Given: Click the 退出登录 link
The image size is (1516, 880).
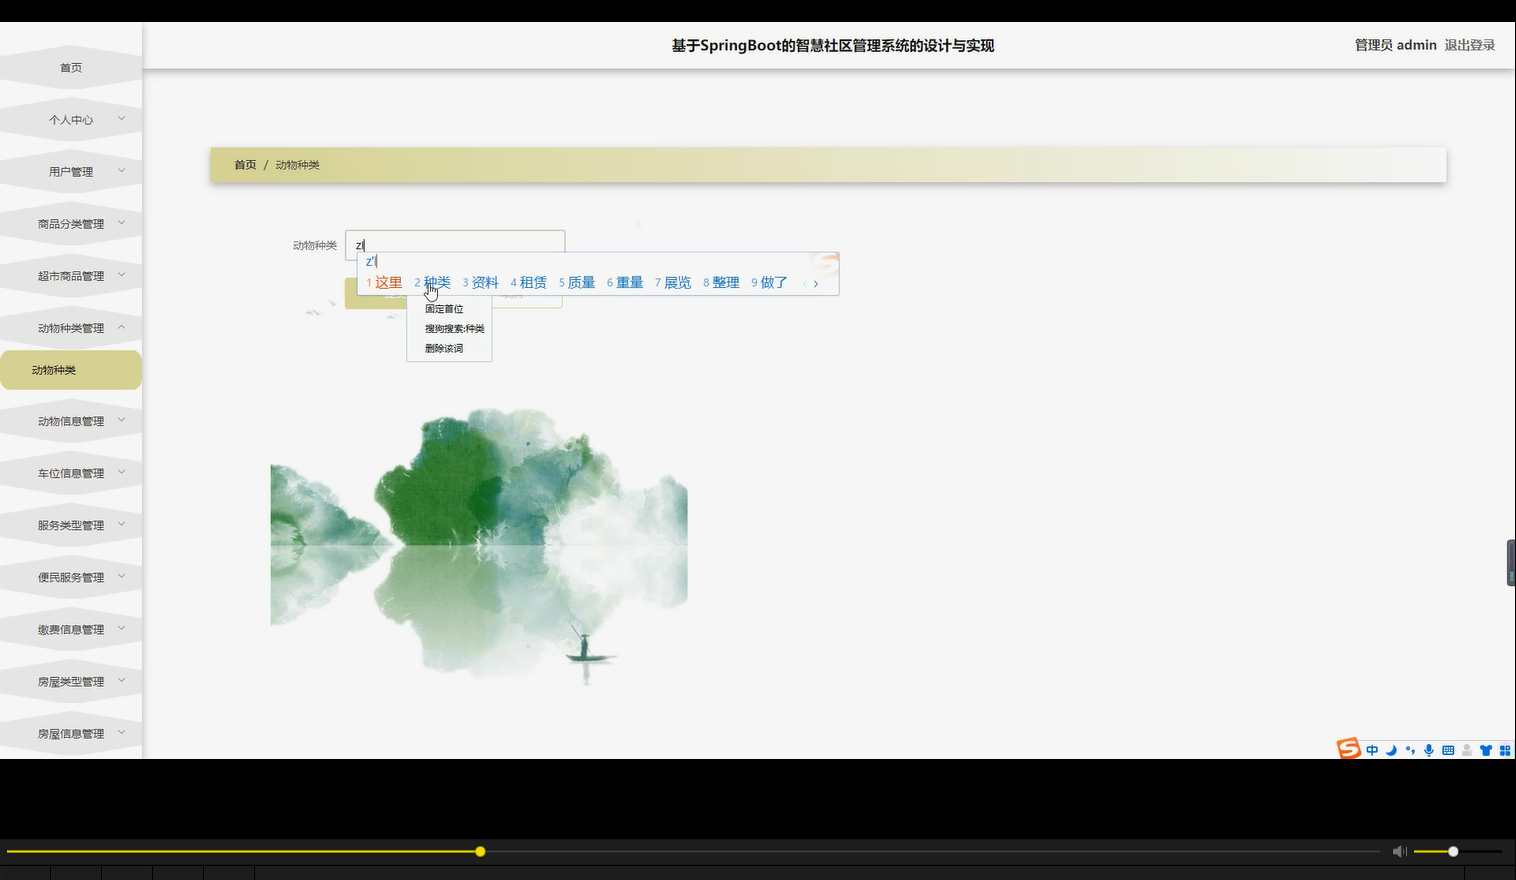Looking at the screenshot, I should tap(1469, 45).
